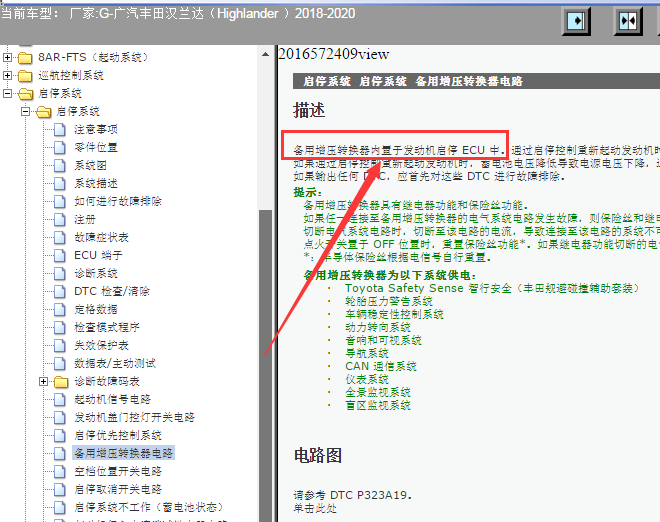Open the 空档位置开关电路 tree entry
Viewport: 660px width, 522px height.
click(x=118, y=471)
